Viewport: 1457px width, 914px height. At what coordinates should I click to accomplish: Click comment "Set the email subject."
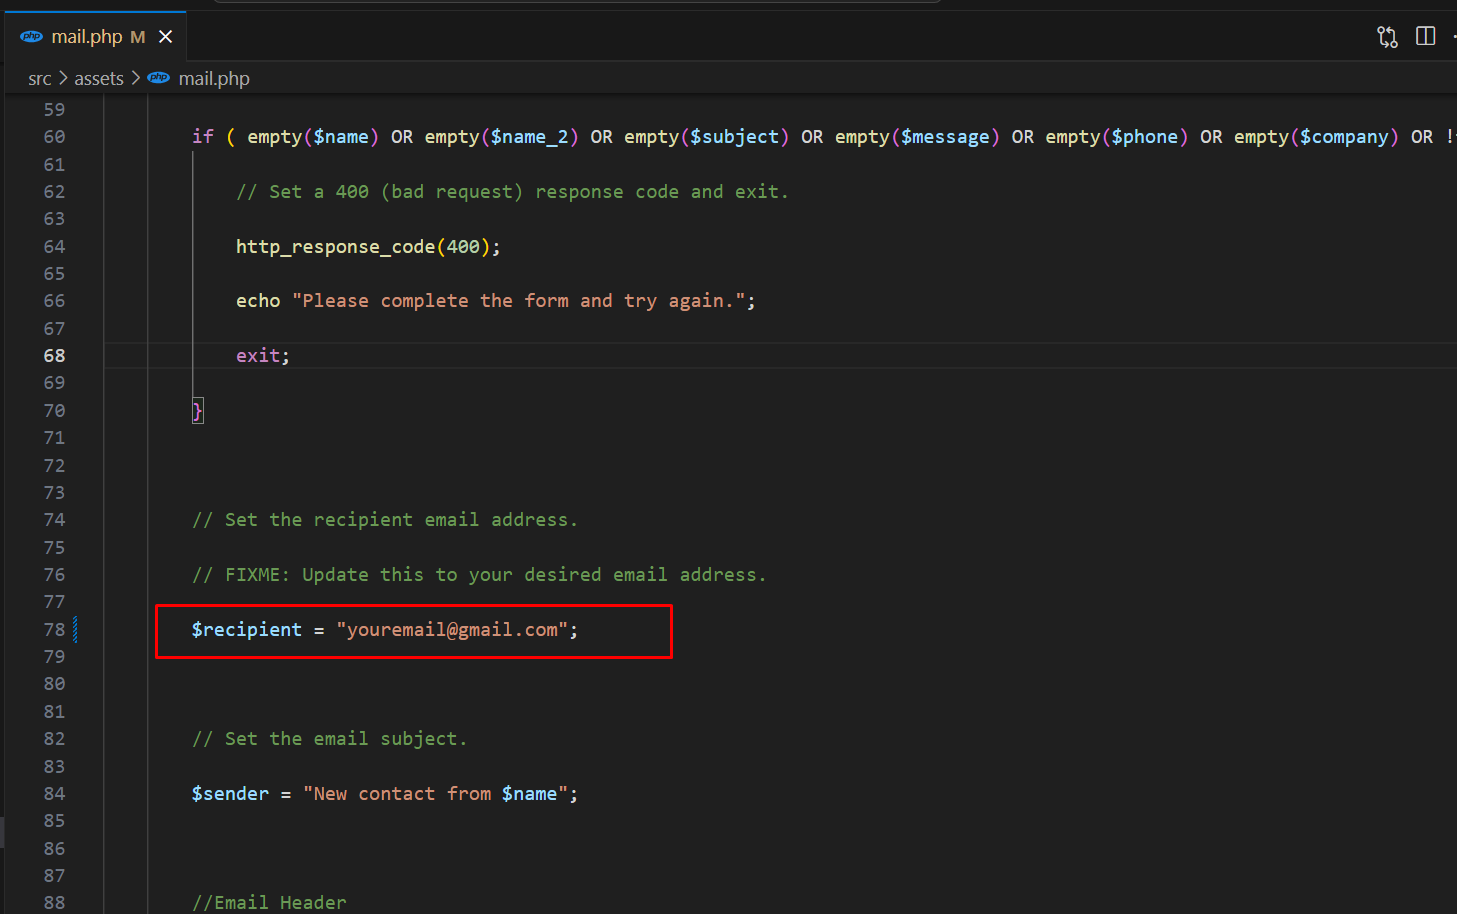pyautogui.click(x=329, y=739)
